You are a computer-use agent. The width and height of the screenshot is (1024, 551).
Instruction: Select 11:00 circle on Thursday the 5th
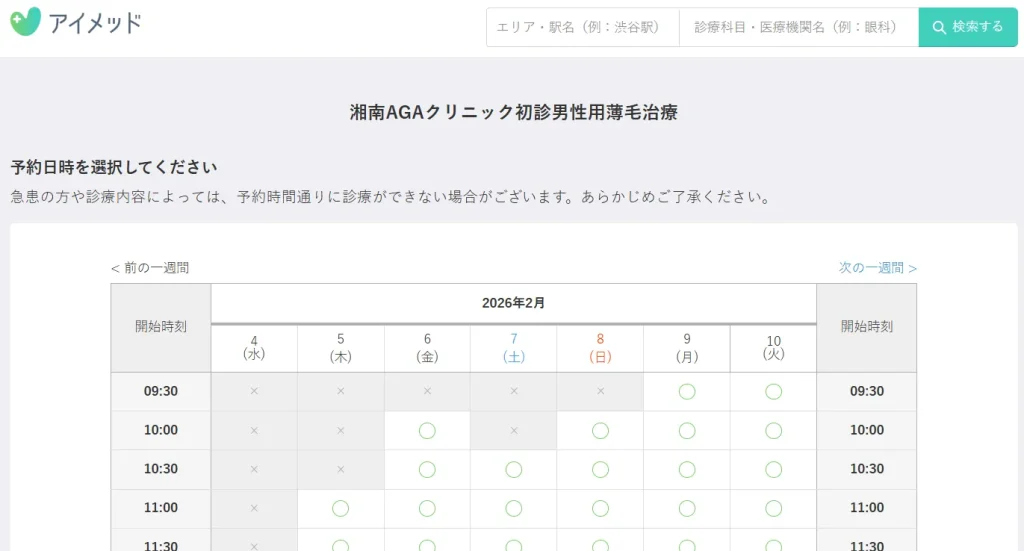pos(340,508)
